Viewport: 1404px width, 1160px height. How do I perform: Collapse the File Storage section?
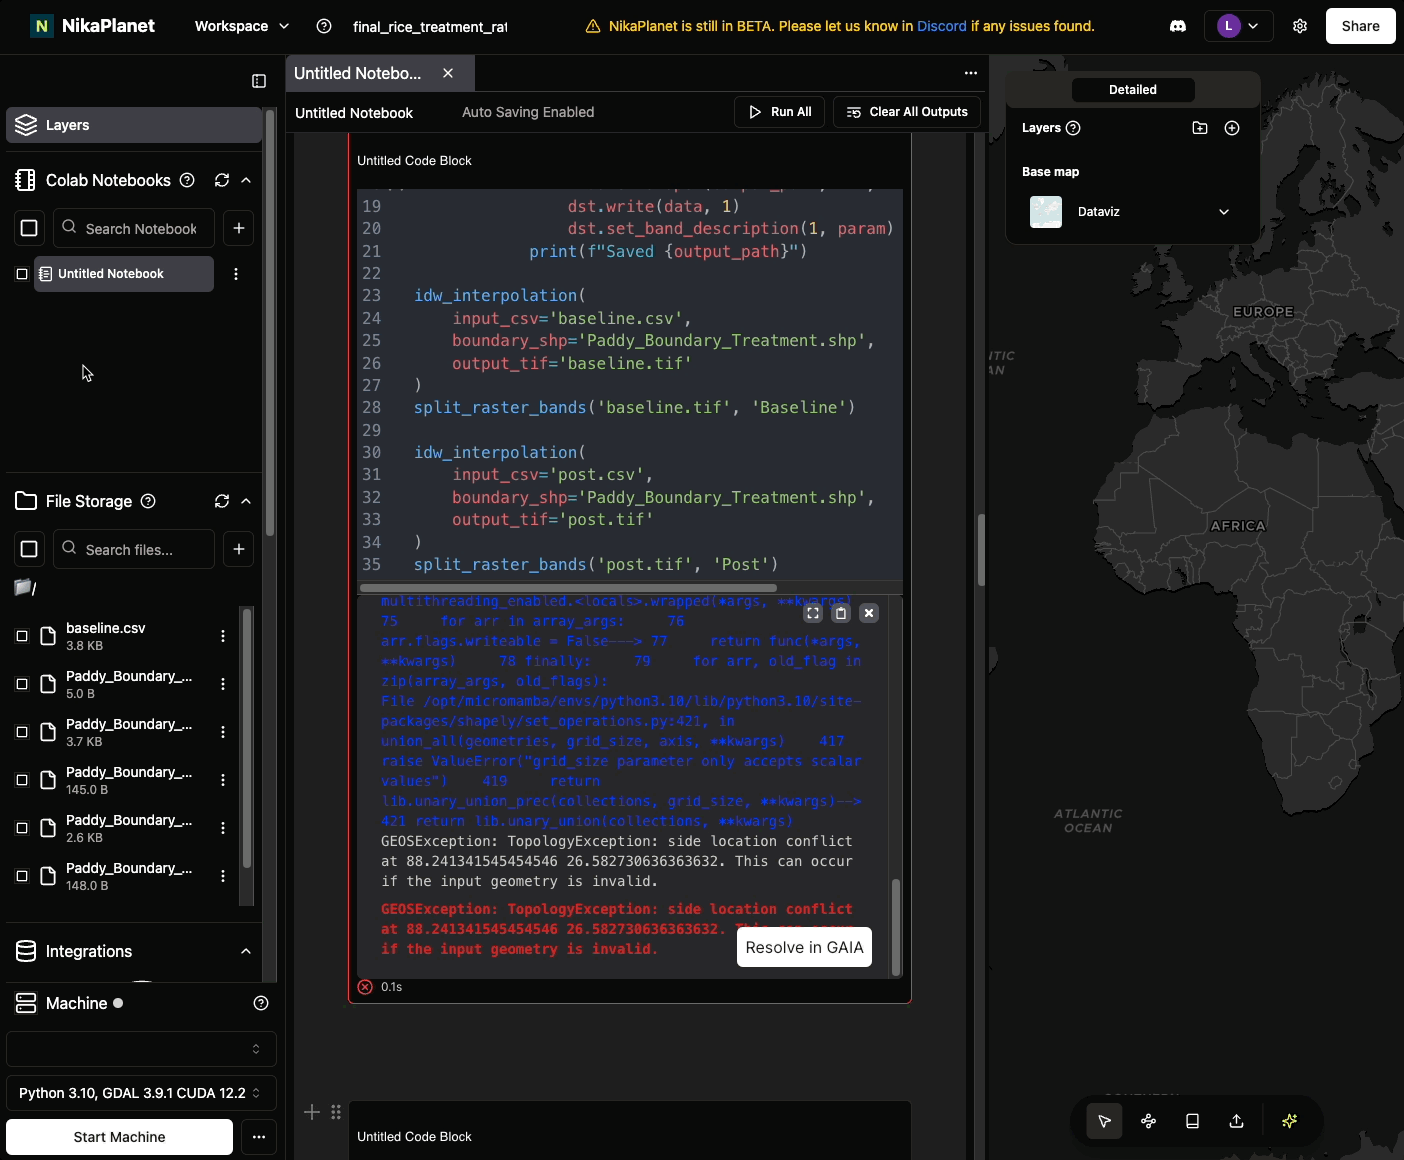click(x=246, y=501)
